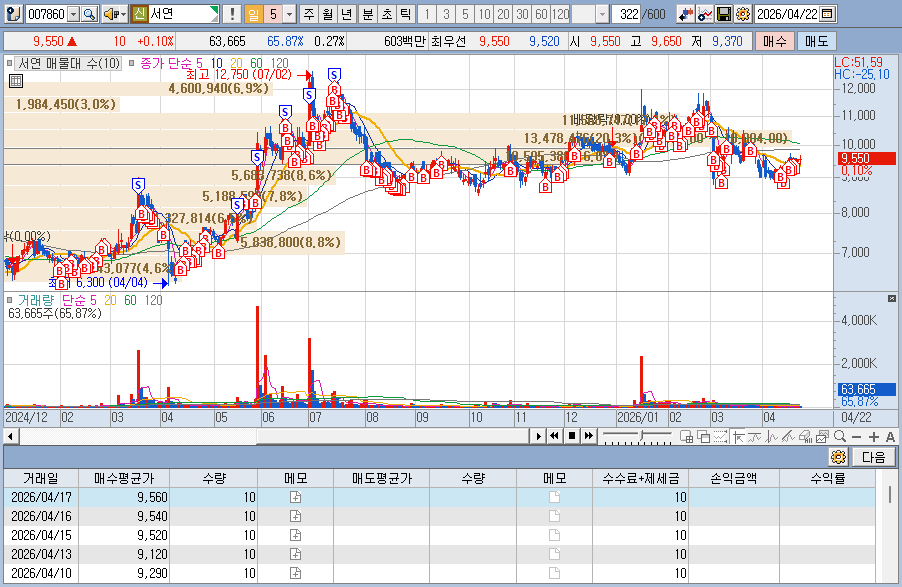
Task: Click the text 'A' annotation tool
Action: pos(890,437)
